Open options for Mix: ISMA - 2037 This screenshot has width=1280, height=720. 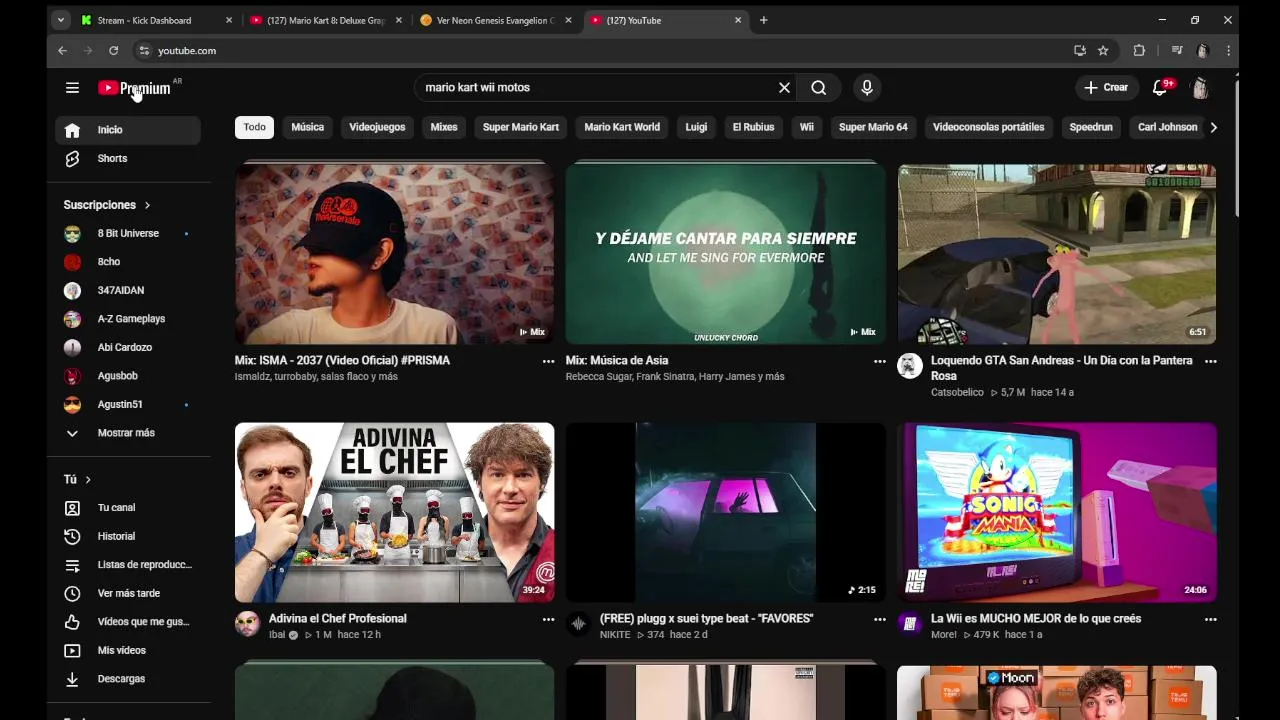(x=548, y=362)
